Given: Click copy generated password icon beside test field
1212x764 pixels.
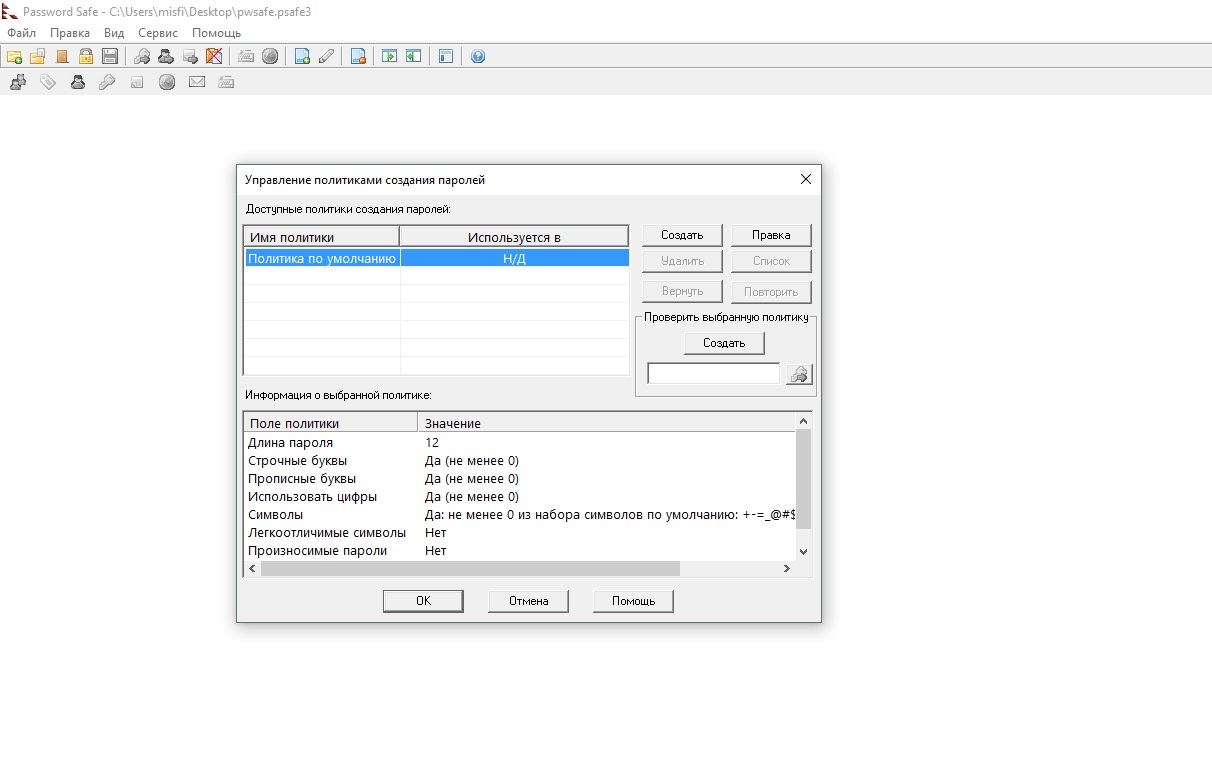Looking at the screenshot, I should [x=799, y=374].
